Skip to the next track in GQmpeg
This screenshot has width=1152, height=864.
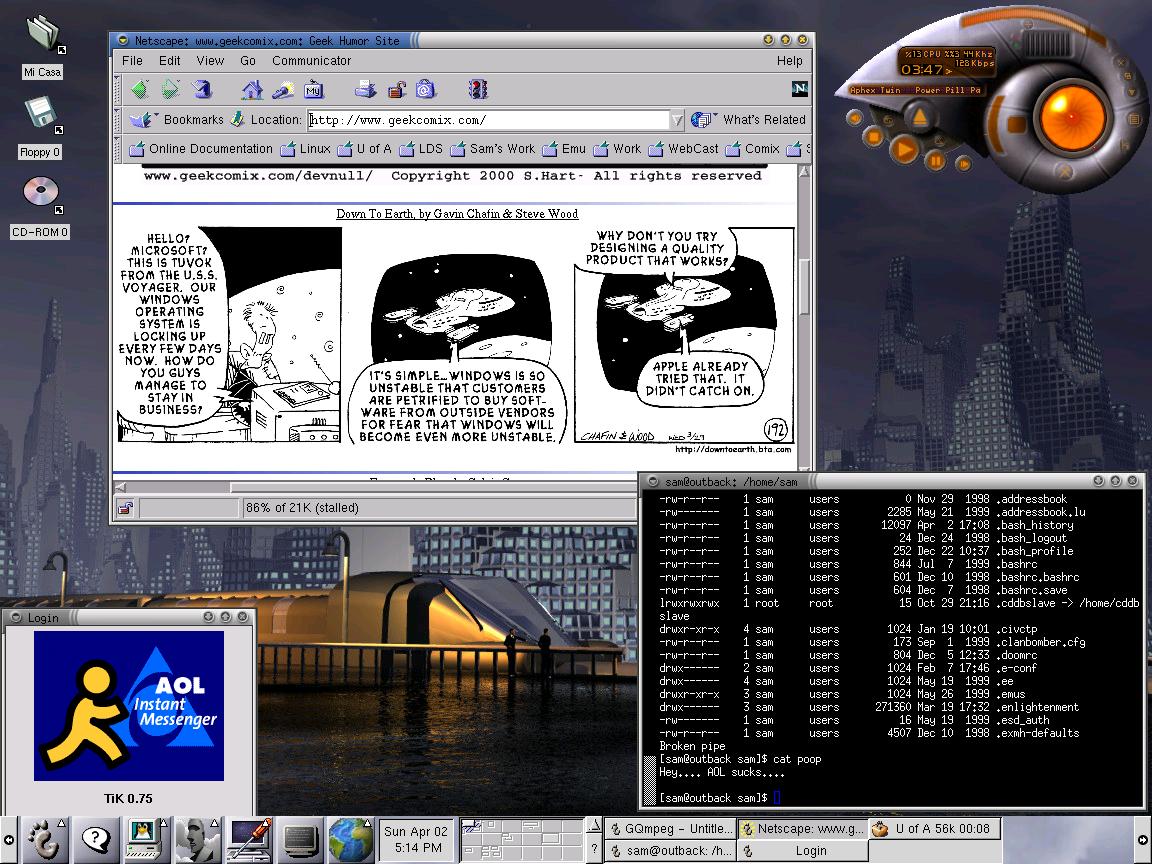[963, 164]
